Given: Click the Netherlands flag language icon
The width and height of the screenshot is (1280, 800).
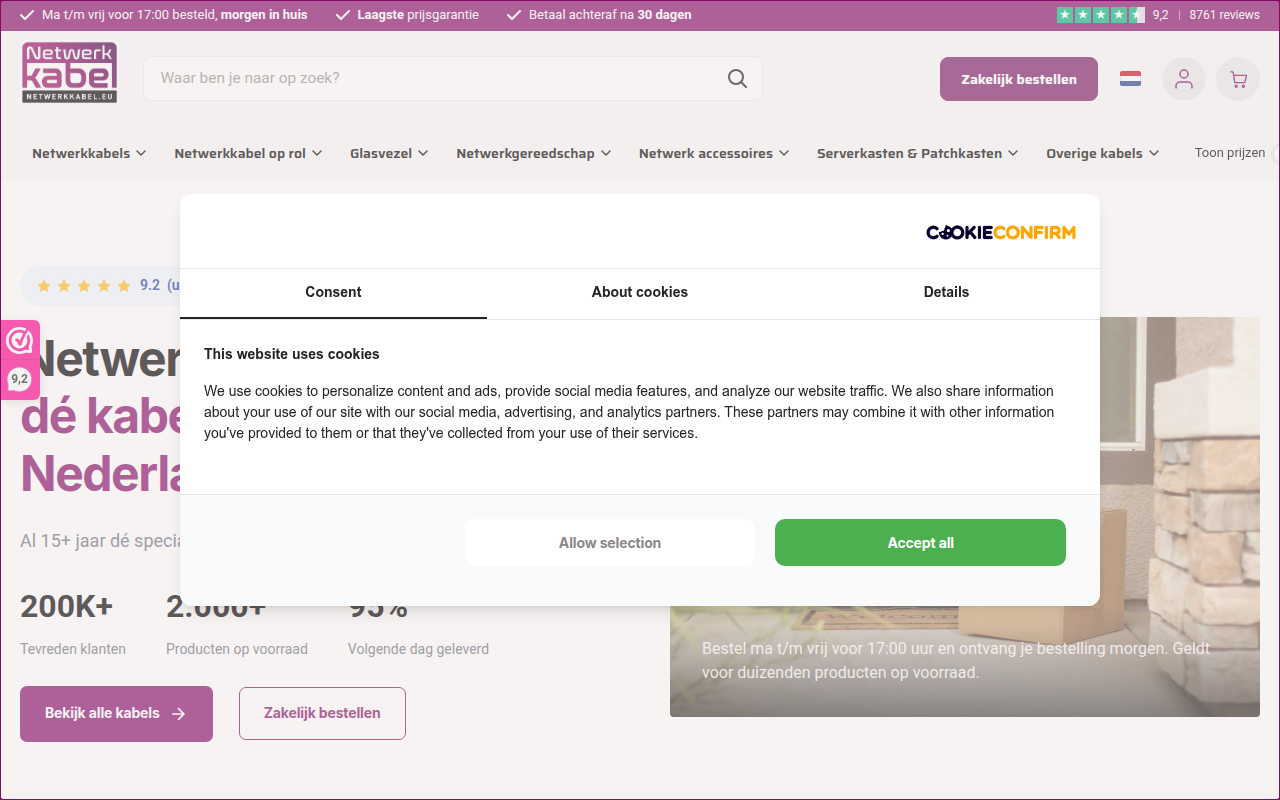Looking at the screenshot, I should click(x=1131, y=79).
